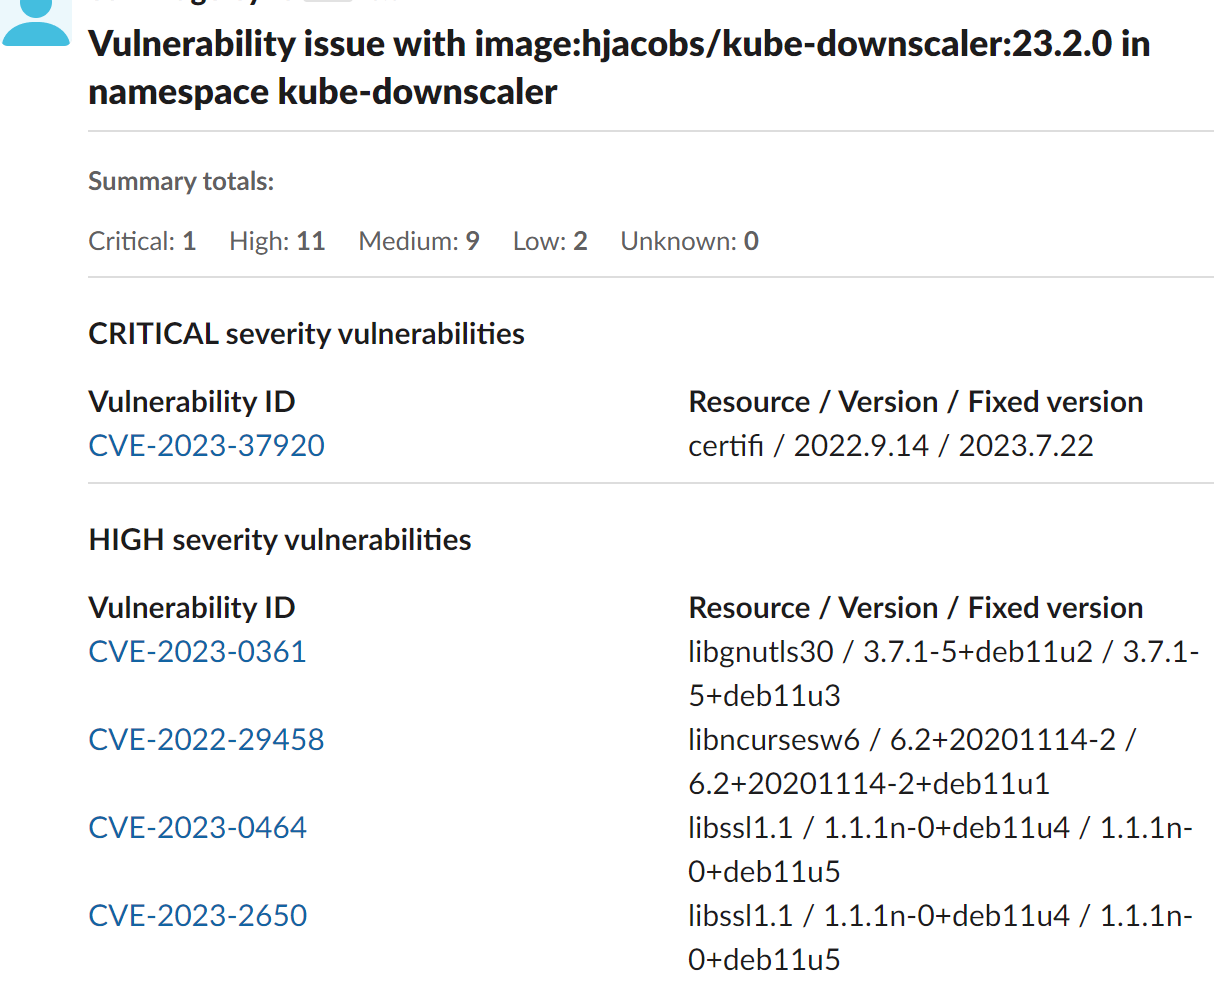Image resolution: width=1214 pixels, height=996 pixels.
Task: Open the CVE-2023-37920 vulnerability link
Action: coord(206,445)
